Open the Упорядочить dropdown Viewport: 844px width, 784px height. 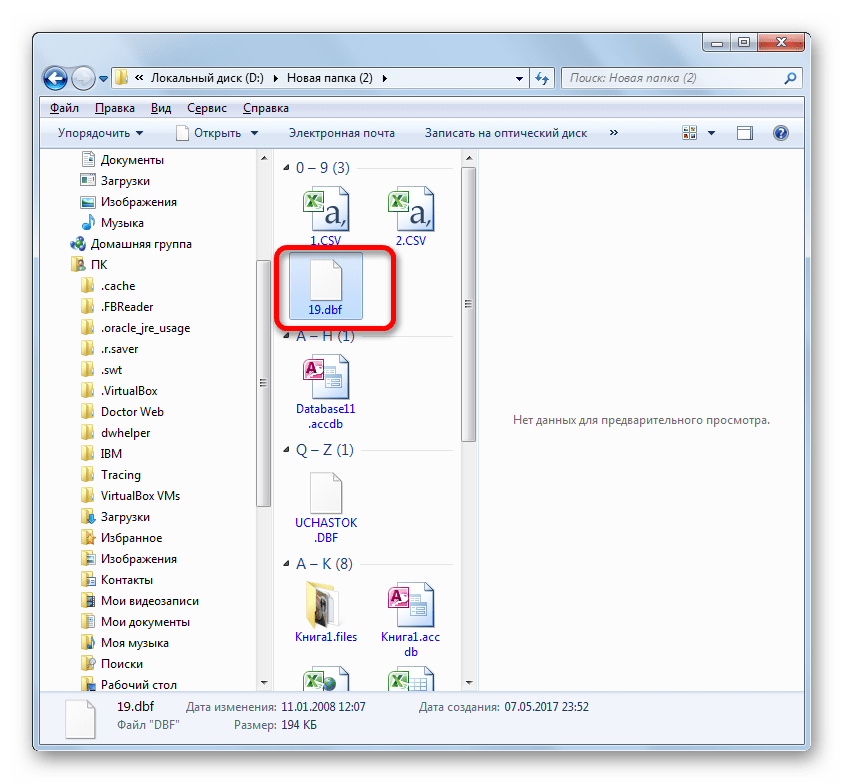[x=100, y=133]
